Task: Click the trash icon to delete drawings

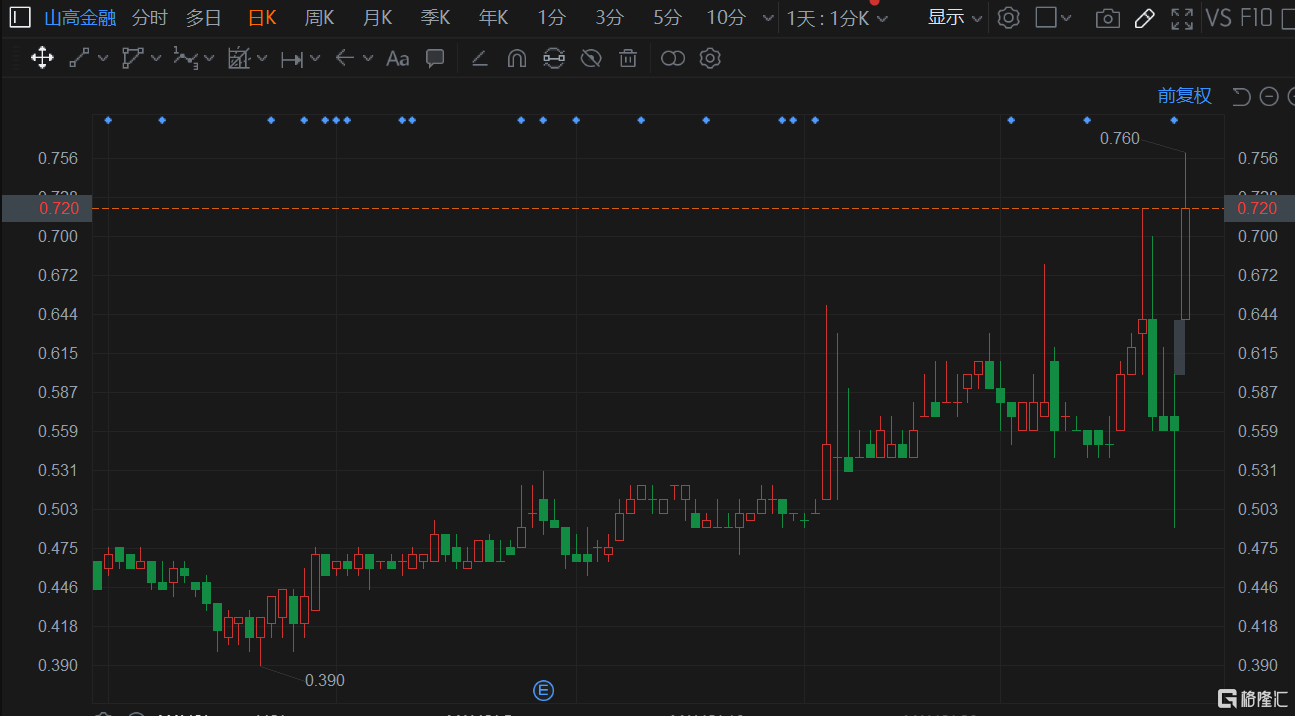Action: (628, 58)
